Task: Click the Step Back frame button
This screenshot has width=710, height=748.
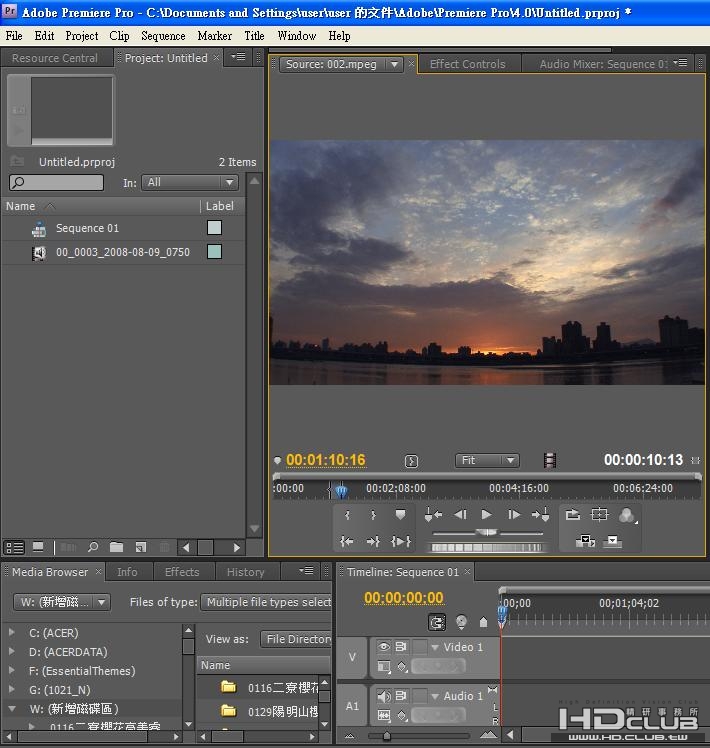Action: pos(460,515)
